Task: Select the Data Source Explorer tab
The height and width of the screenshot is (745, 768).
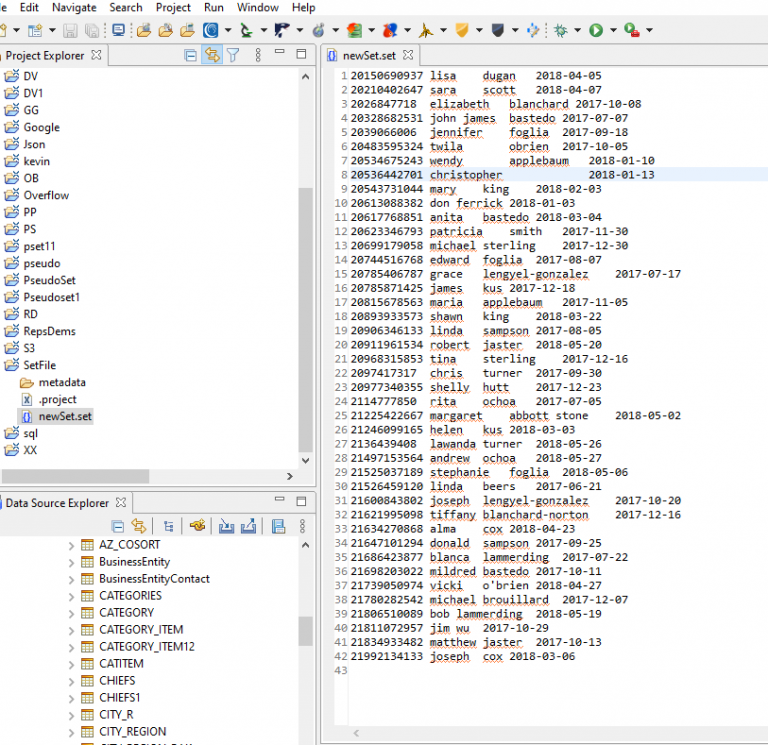Action: click(x=57, y=503)
